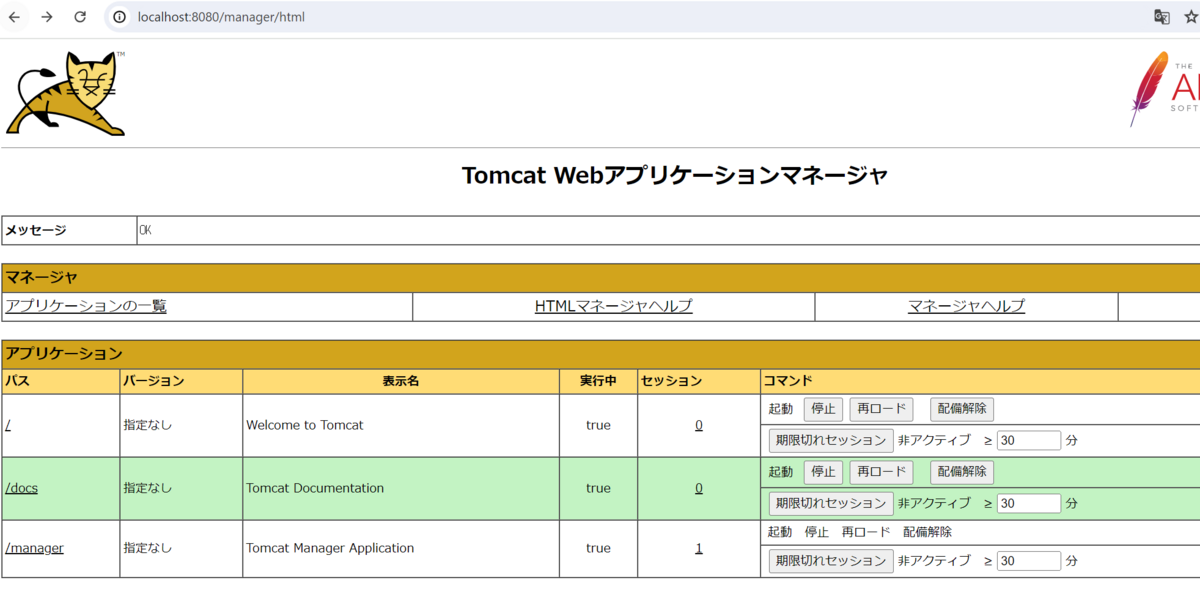Expire sessions for Welcome to Tomcat row
The width and height of the screenshot is (1200, 594).
coord(831,440)
